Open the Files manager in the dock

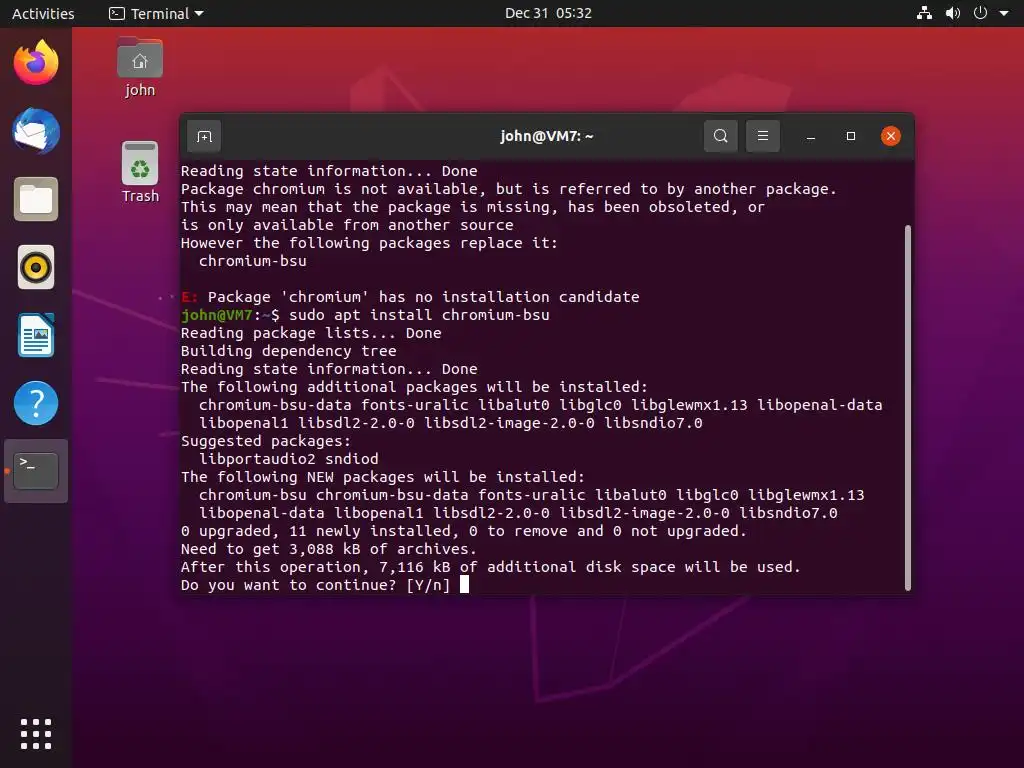click(36, 199)
